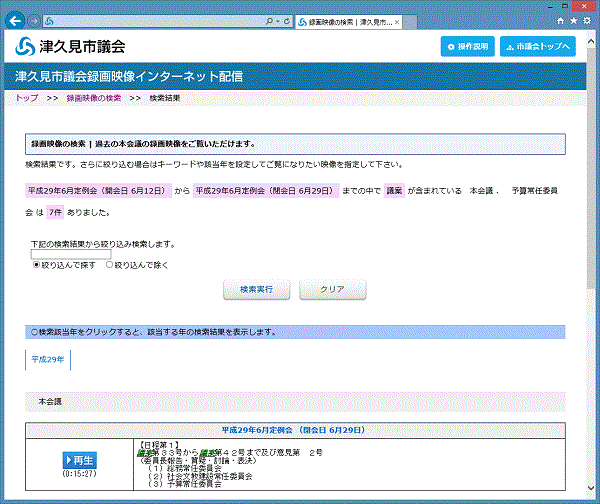The image size is (600, 504).
Task: Open the address bar dropdown arrow
Action: [278, 21]
